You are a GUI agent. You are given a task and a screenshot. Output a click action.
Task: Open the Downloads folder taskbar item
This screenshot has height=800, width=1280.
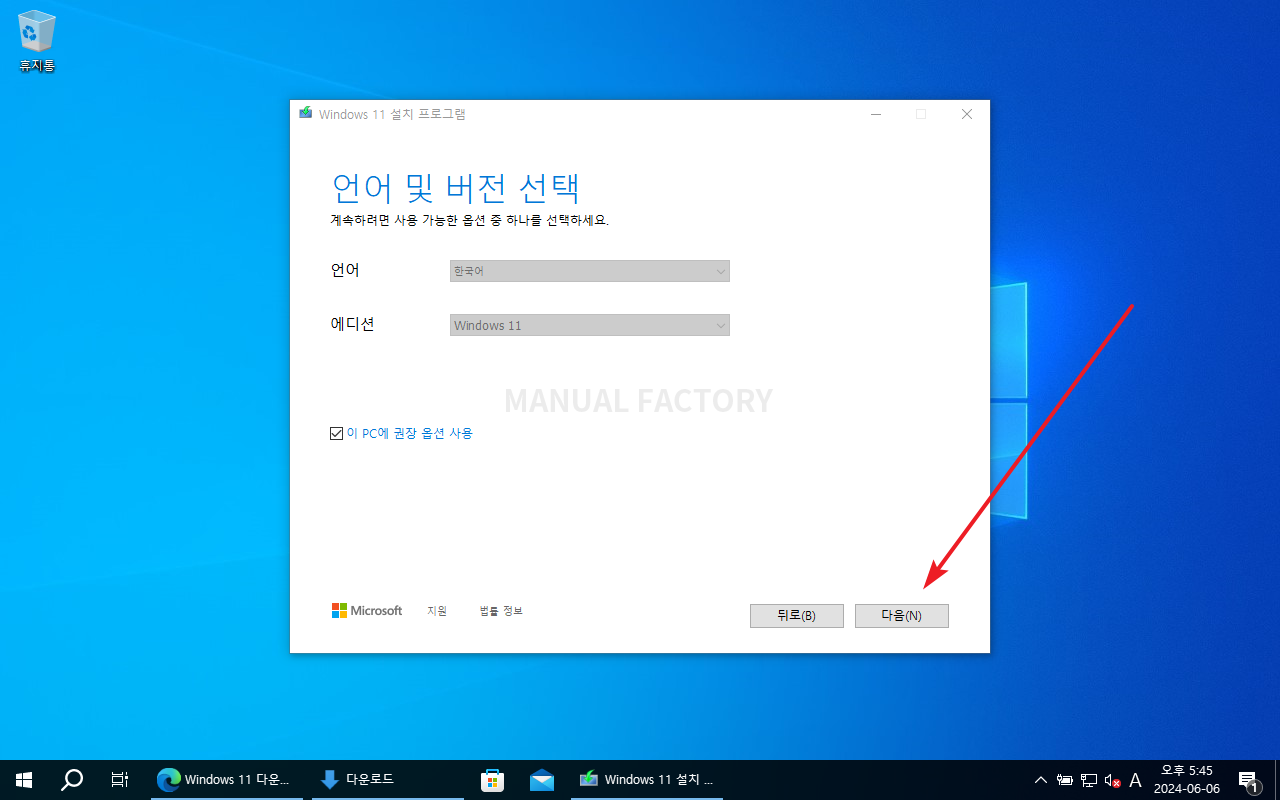[x=388, y=780]
